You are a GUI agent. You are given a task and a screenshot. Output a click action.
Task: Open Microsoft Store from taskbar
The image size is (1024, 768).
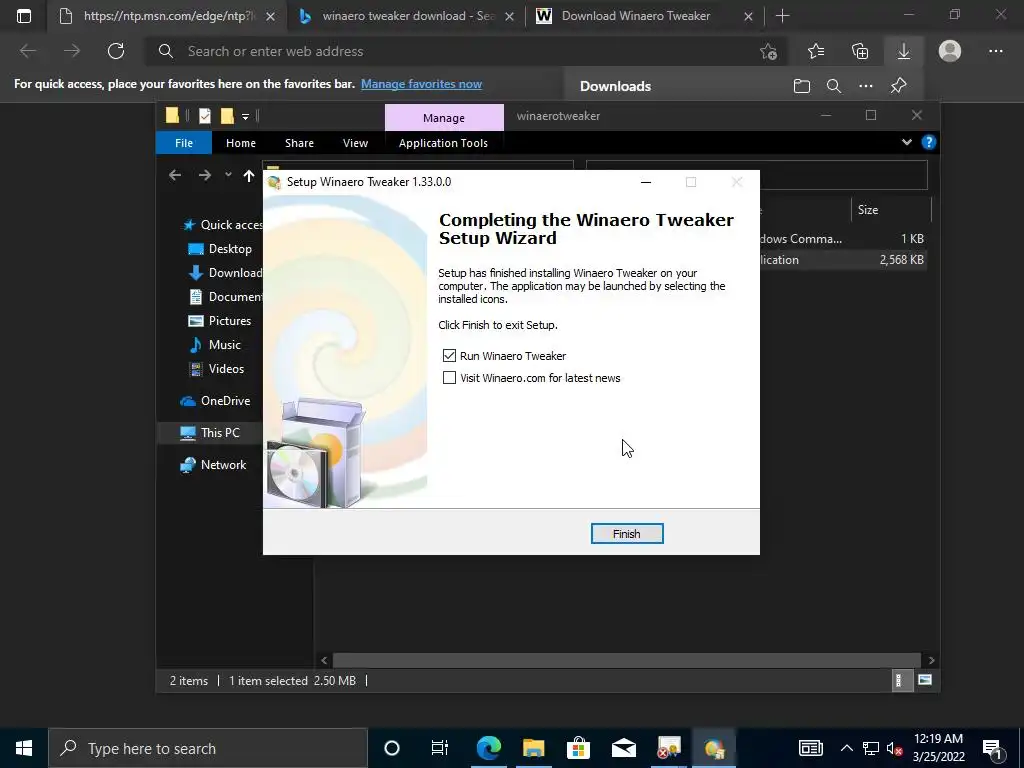pos(579,748)
